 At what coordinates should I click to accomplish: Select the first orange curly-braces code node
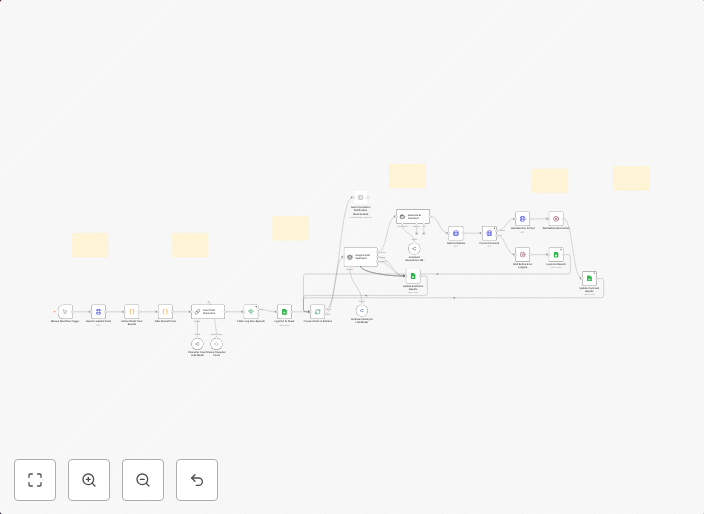pyautogui.click(x=132, y=312)
